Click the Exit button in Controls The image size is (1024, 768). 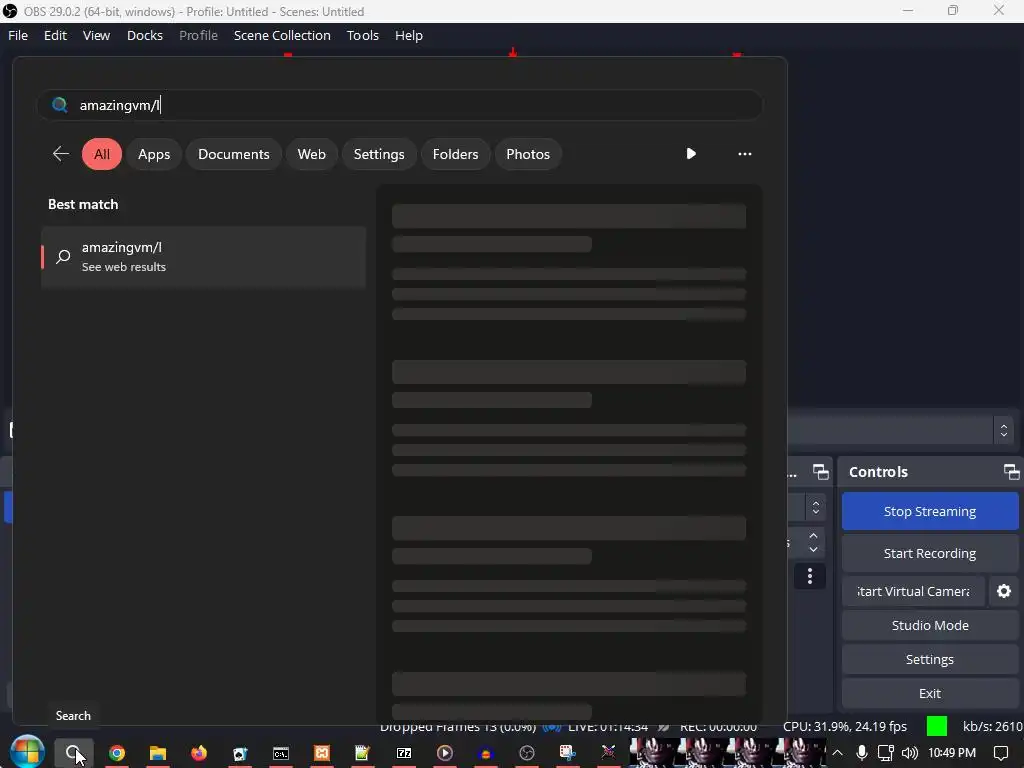[930, 693]
